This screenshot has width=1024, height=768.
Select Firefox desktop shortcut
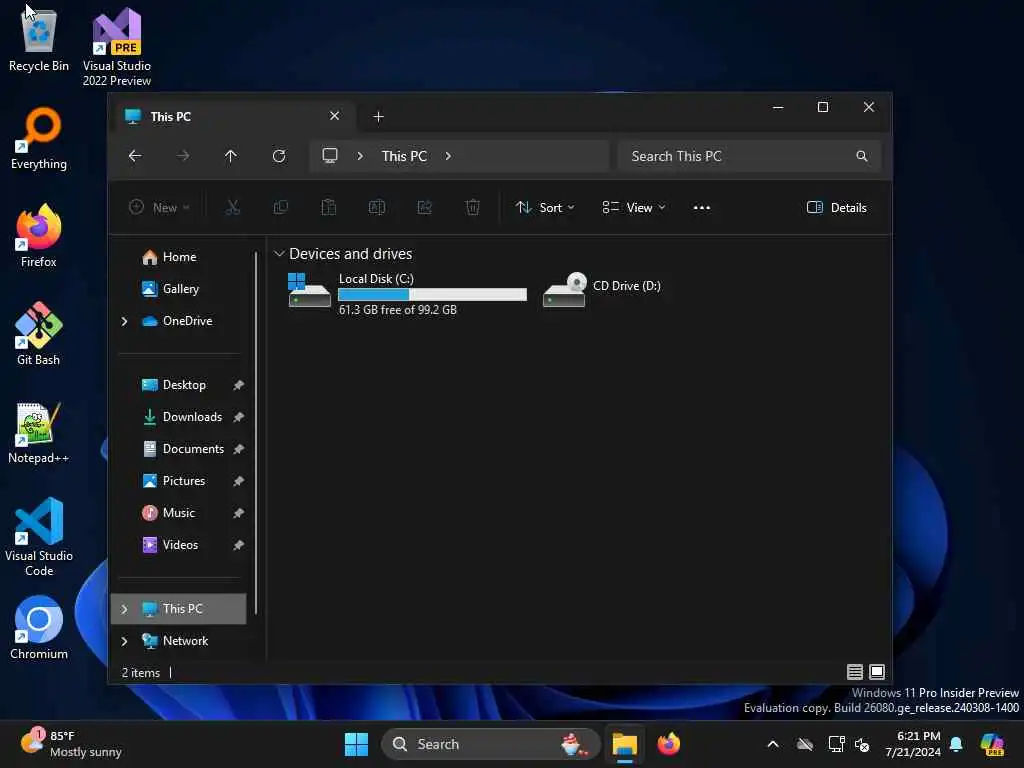click(x=39, y=236)
